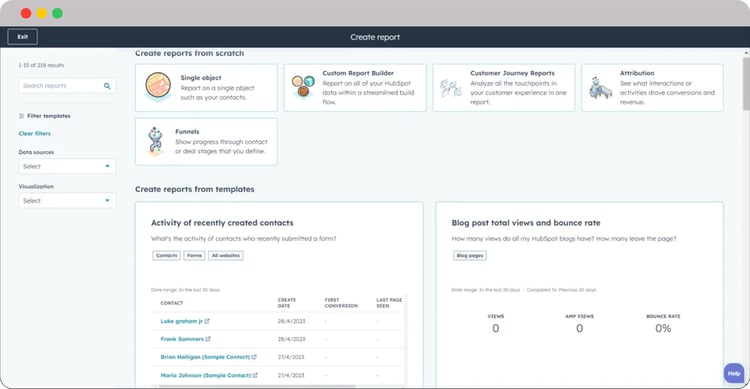Image resolution: width=750 pixels, height=389 pixels.
Task: Click the Filter templates icon
Action: pyautogui.click(x=21, y=116)
